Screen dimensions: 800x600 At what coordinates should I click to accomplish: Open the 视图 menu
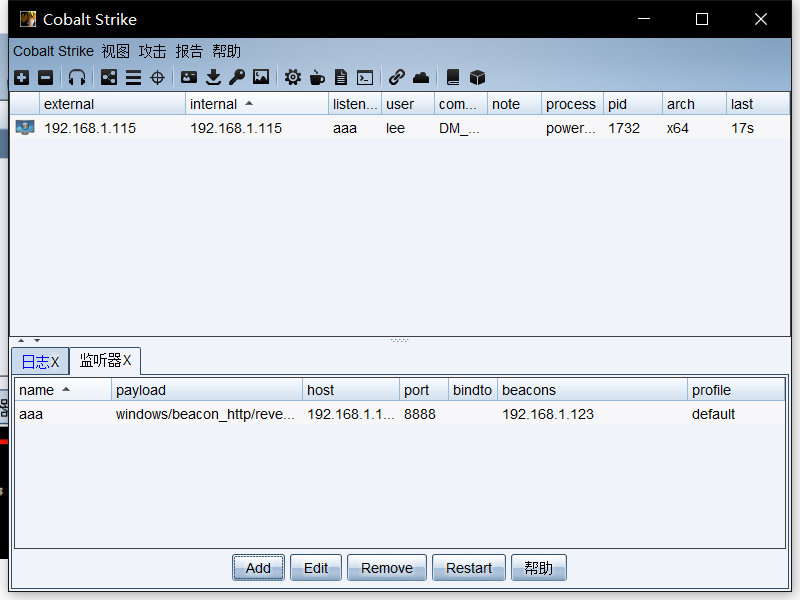pos(115,51)
